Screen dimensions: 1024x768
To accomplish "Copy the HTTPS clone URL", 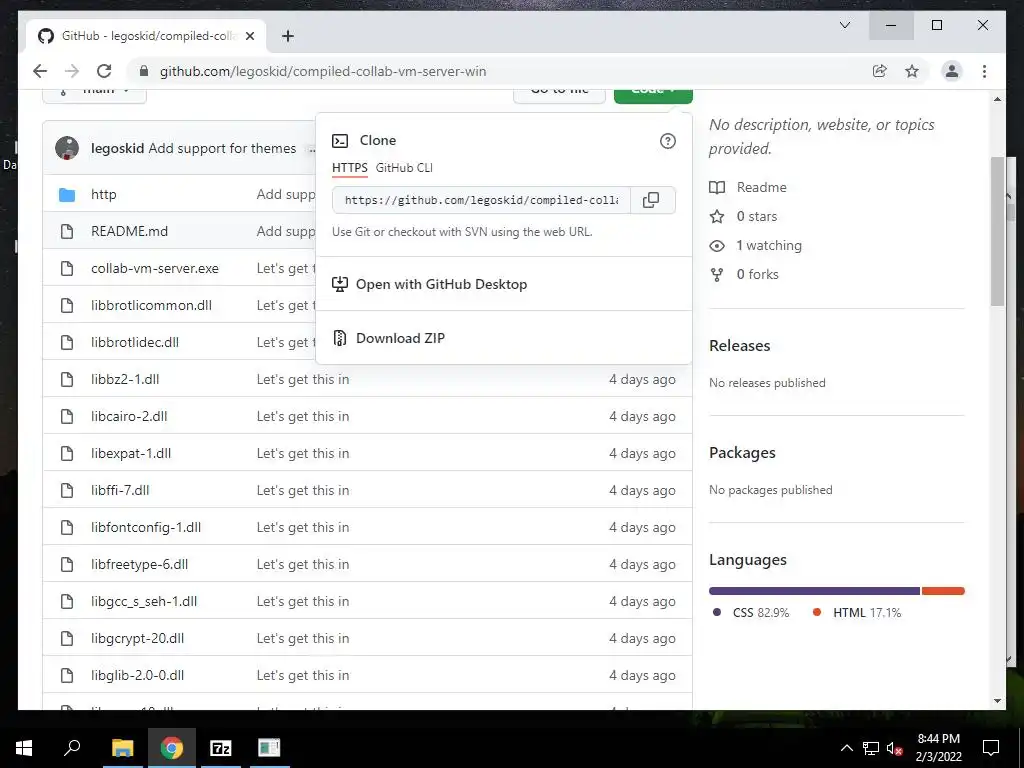I will (651, 200).
